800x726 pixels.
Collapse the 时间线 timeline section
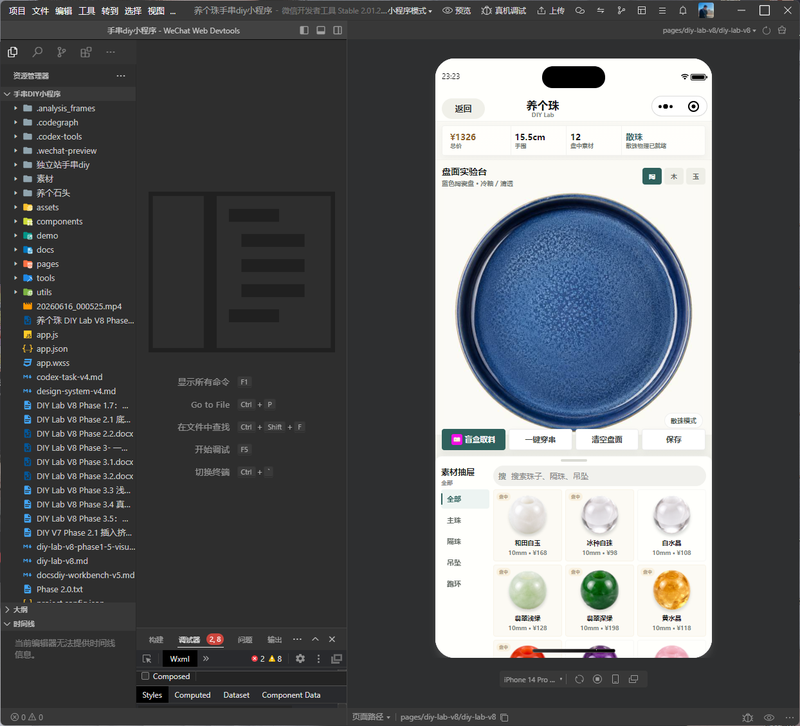(7, 624)
